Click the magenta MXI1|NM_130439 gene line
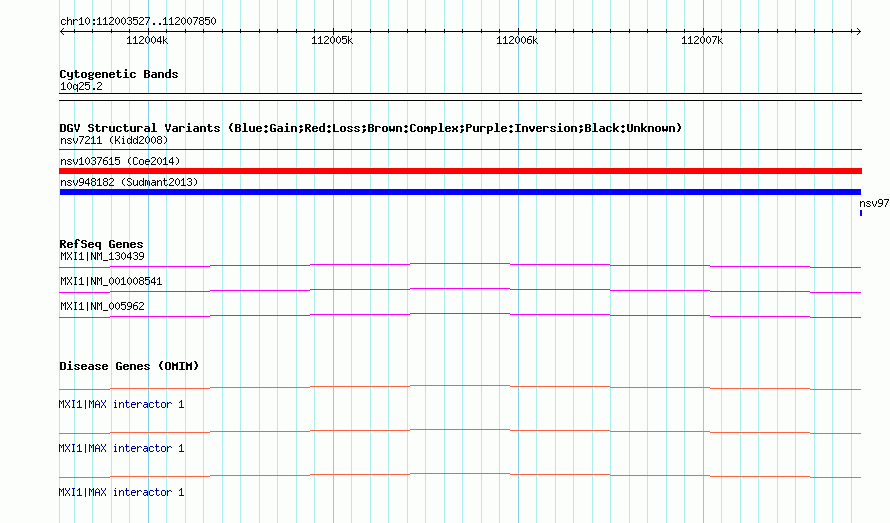 click(460, 265)
